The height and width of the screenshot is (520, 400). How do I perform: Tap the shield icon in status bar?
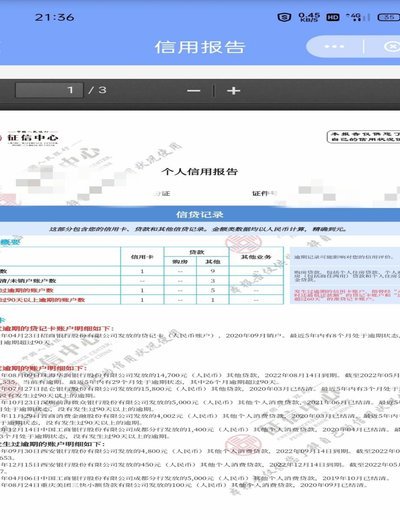tap(284, 17)
